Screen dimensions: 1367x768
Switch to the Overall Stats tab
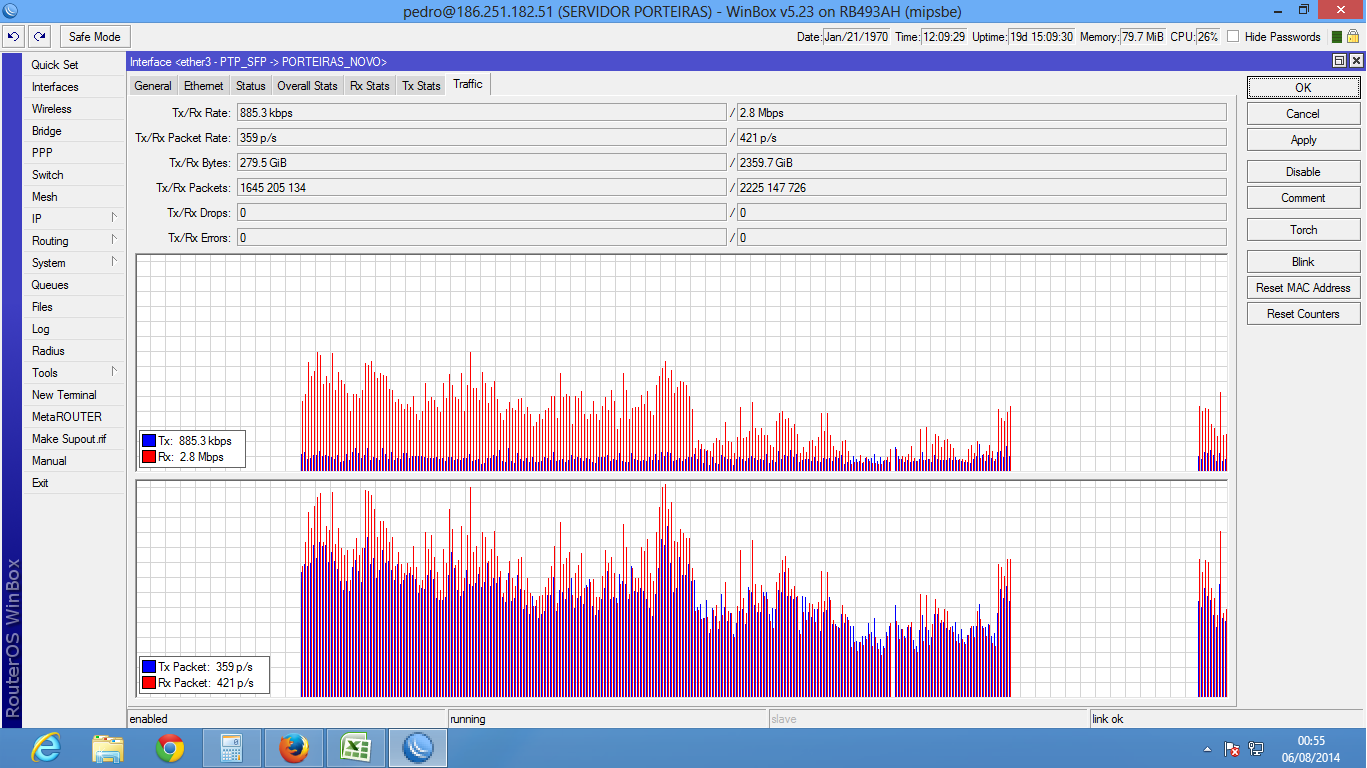point(307,86)
